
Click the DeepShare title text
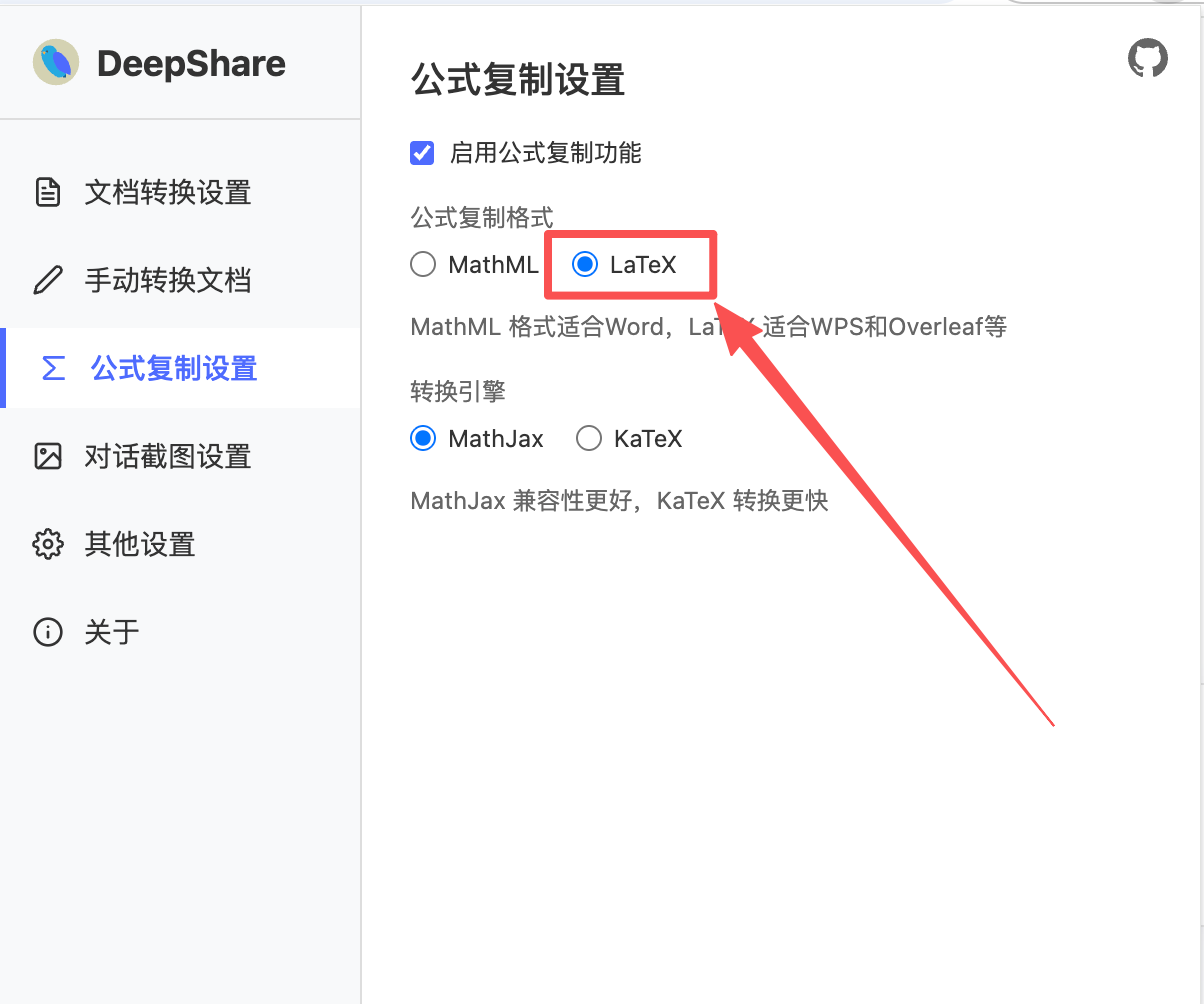(x=191, y=62)
